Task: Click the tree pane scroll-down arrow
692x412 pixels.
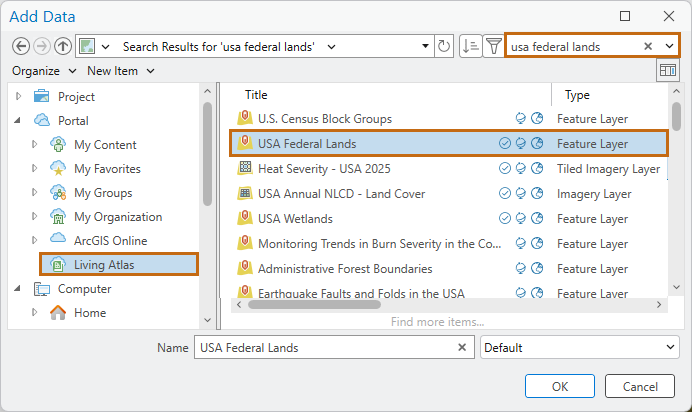Action: (x=207, y=320)
